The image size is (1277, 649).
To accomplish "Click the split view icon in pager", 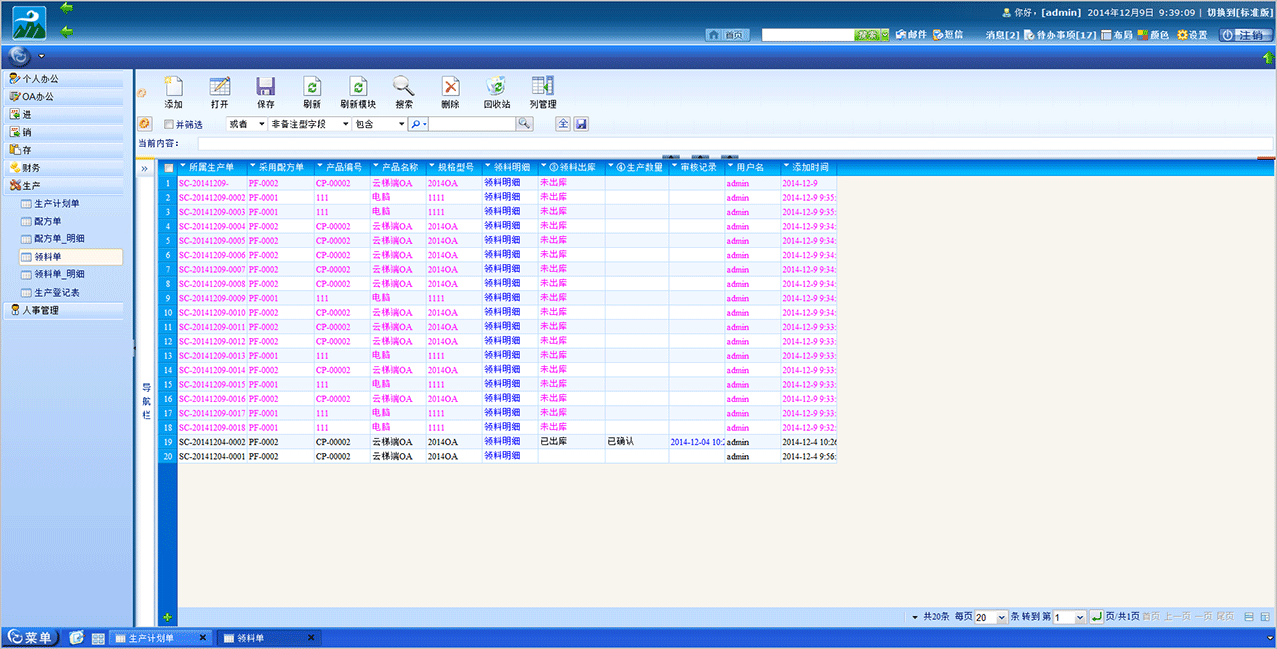I will point(1250,618).
